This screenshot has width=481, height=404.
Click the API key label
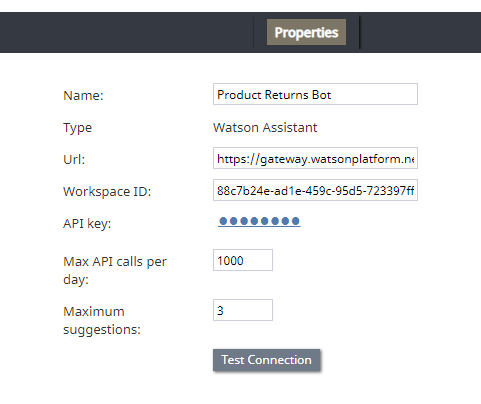pos(87,224)
